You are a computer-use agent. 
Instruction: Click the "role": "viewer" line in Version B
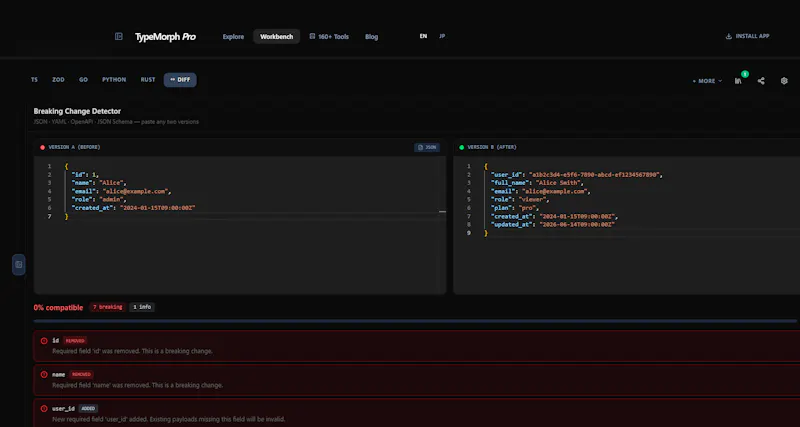[519, 199]
